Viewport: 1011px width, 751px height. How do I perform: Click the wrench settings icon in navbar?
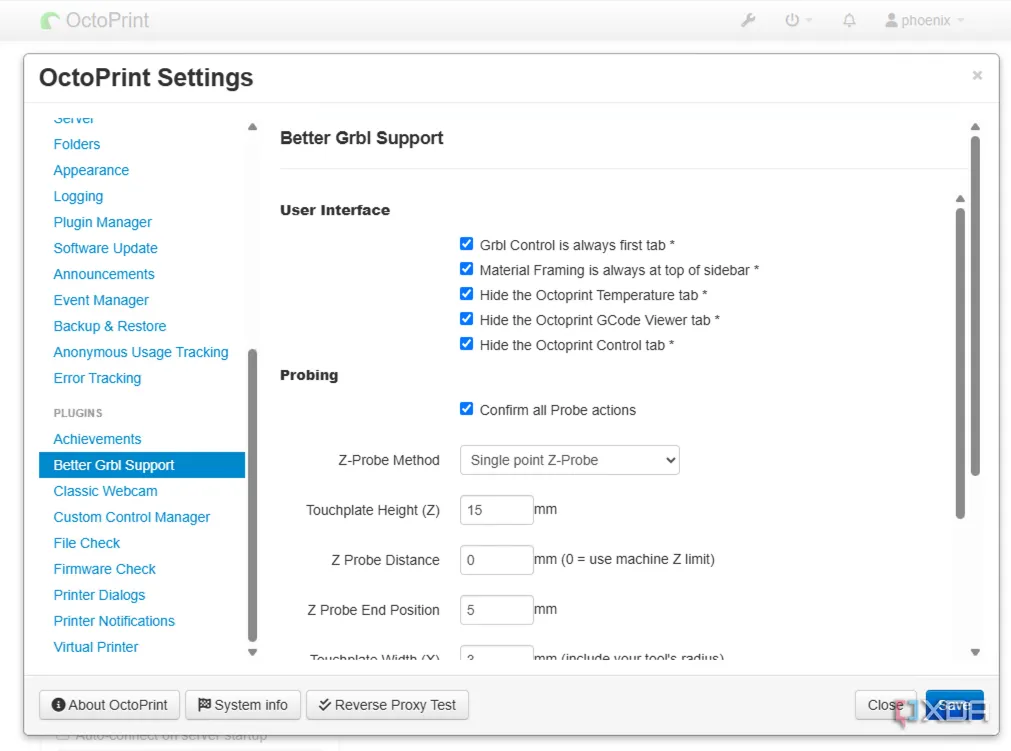click(x=748, y=20)
